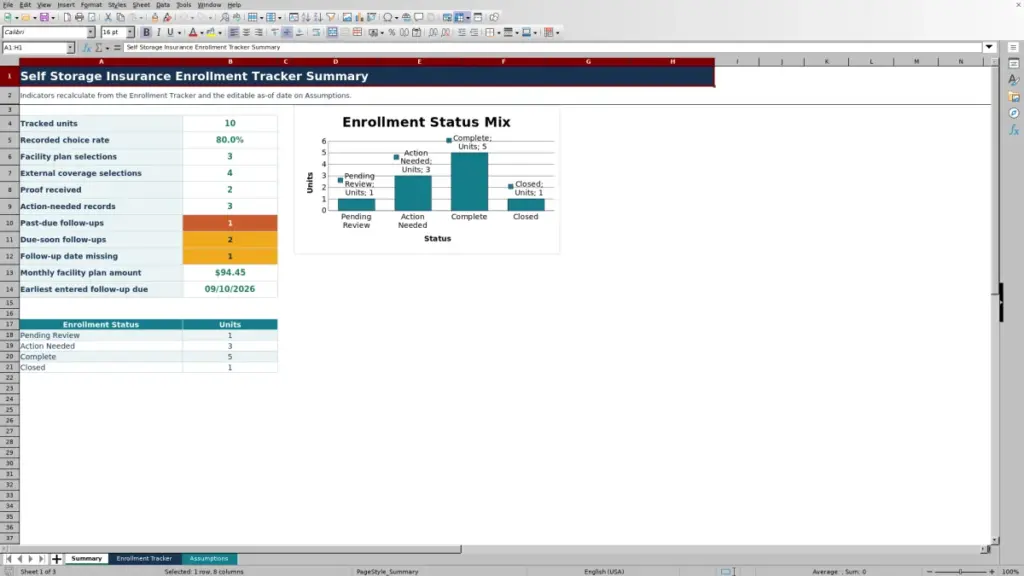Switch to Enrollment Tracker sheet tab
This screenshot has height=576, width=1024.
(144, 559)
